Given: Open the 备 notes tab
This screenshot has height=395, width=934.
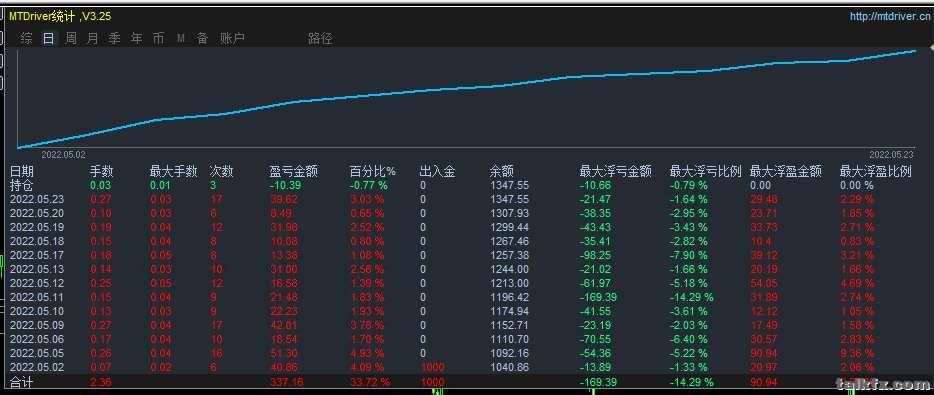Looking at the screenshot, I should click(x=203, y=39).
